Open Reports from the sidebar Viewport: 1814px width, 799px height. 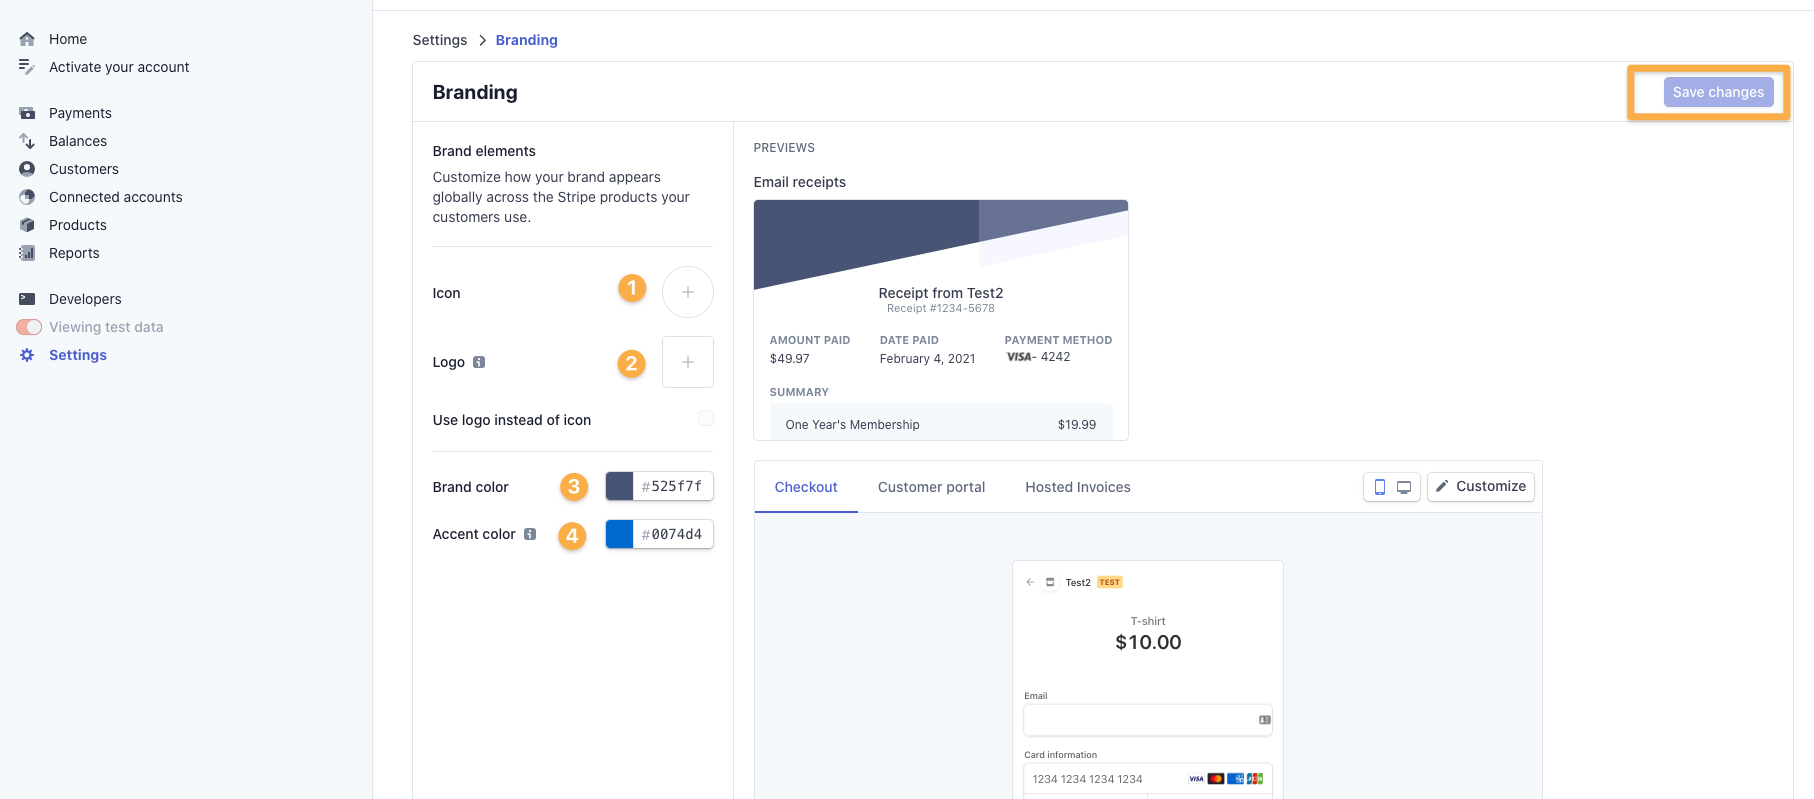tap(74, 253)
